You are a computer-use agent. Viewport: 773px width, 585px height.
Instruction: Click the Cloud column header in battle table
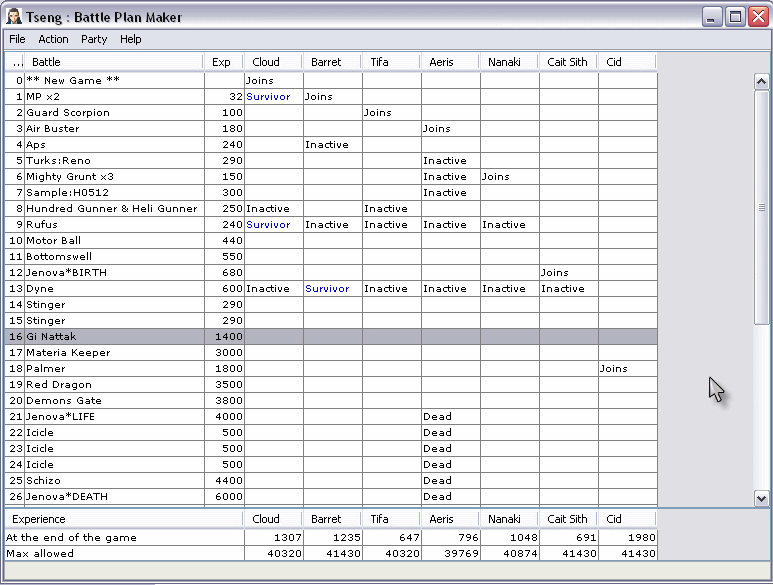point(273,62)
